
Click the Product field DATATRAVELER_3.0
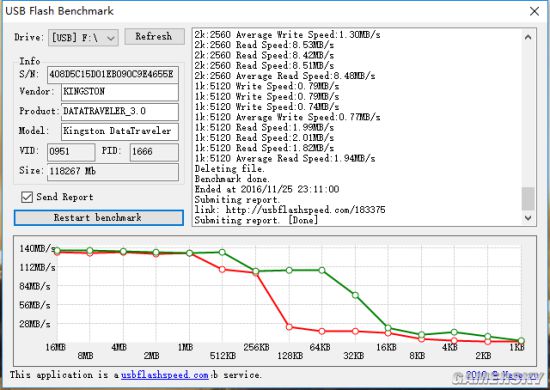pyautogui.click(x=120, y=112)
